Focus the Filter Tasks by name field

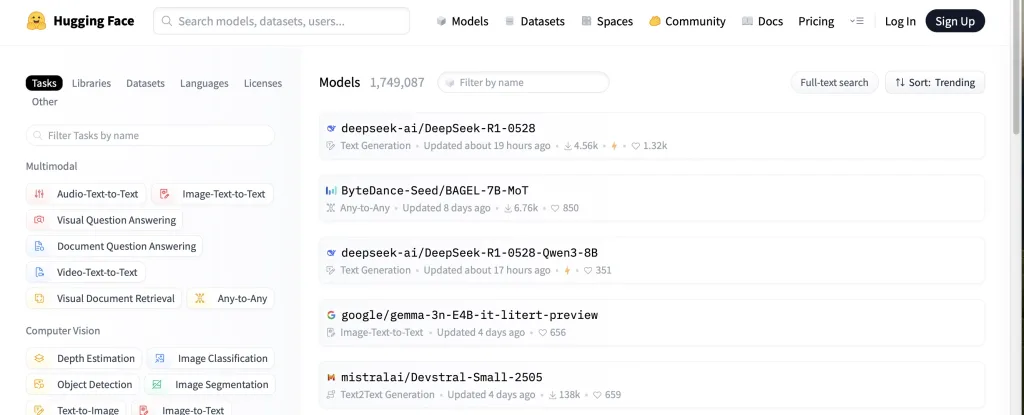(x=150, y=135)
